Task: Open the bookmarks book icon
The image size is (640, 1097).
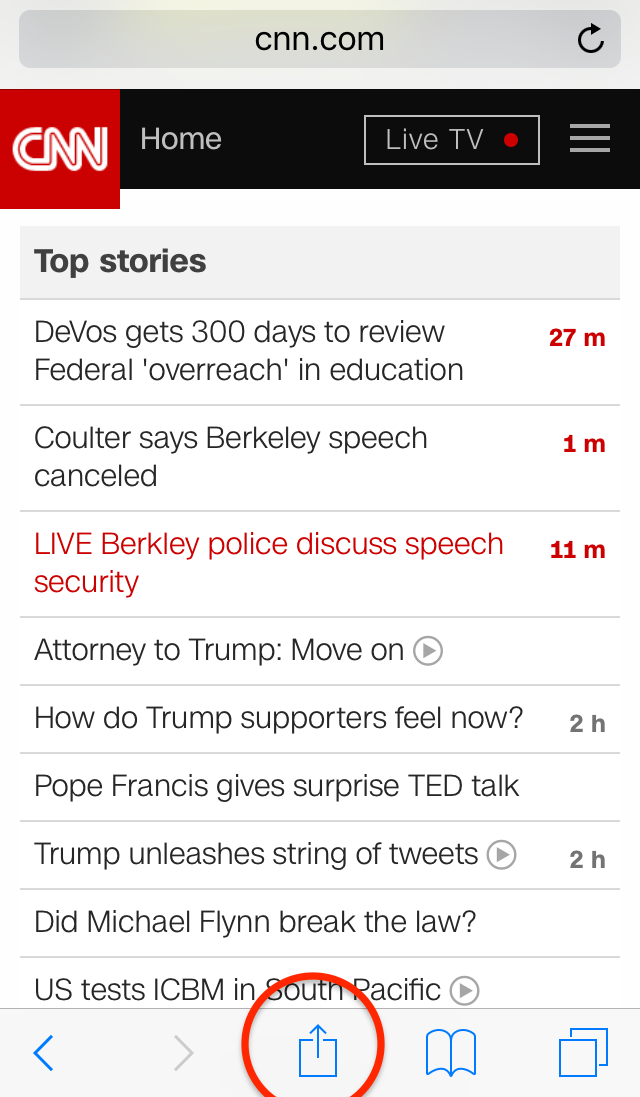Action: click(451, 1052)
